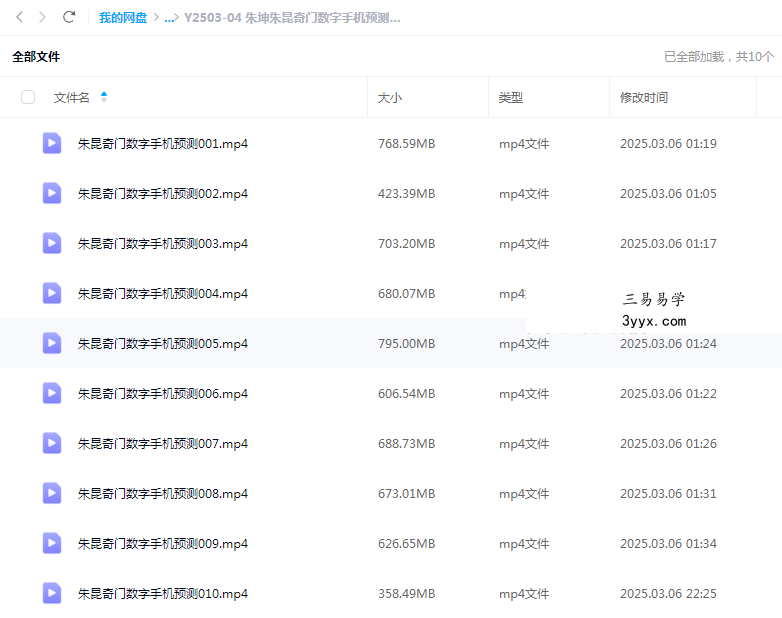The width and height of the screenshot is (782, 618).
Task: Go back with the left arrow
Action: coord(19,17)
